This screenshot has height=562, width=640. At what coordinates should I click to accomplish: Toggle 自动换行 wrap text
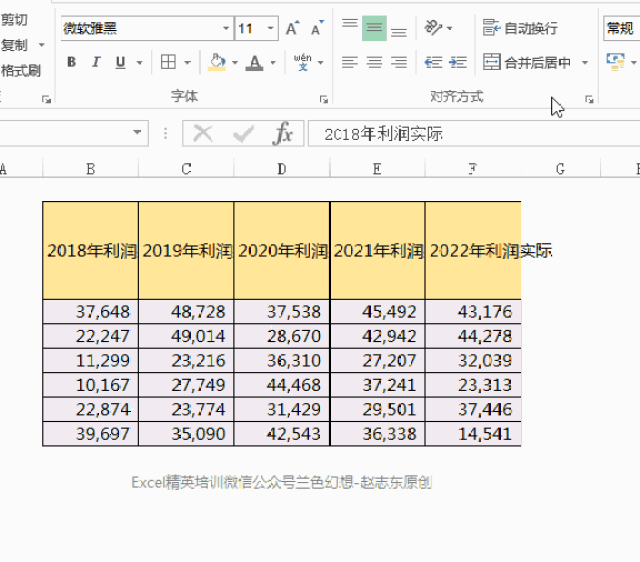520,28
